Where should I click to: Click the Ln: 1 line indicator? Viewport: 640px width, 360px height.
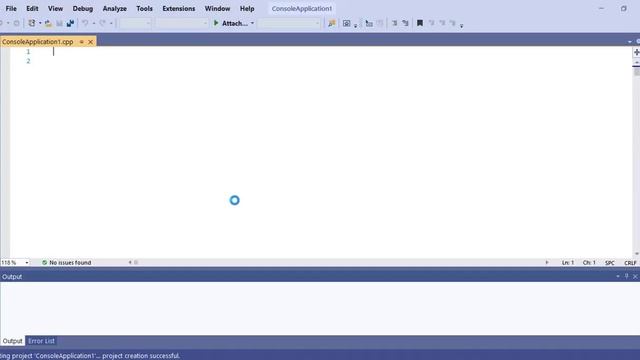pyautogui.click(x=568, y=263)
